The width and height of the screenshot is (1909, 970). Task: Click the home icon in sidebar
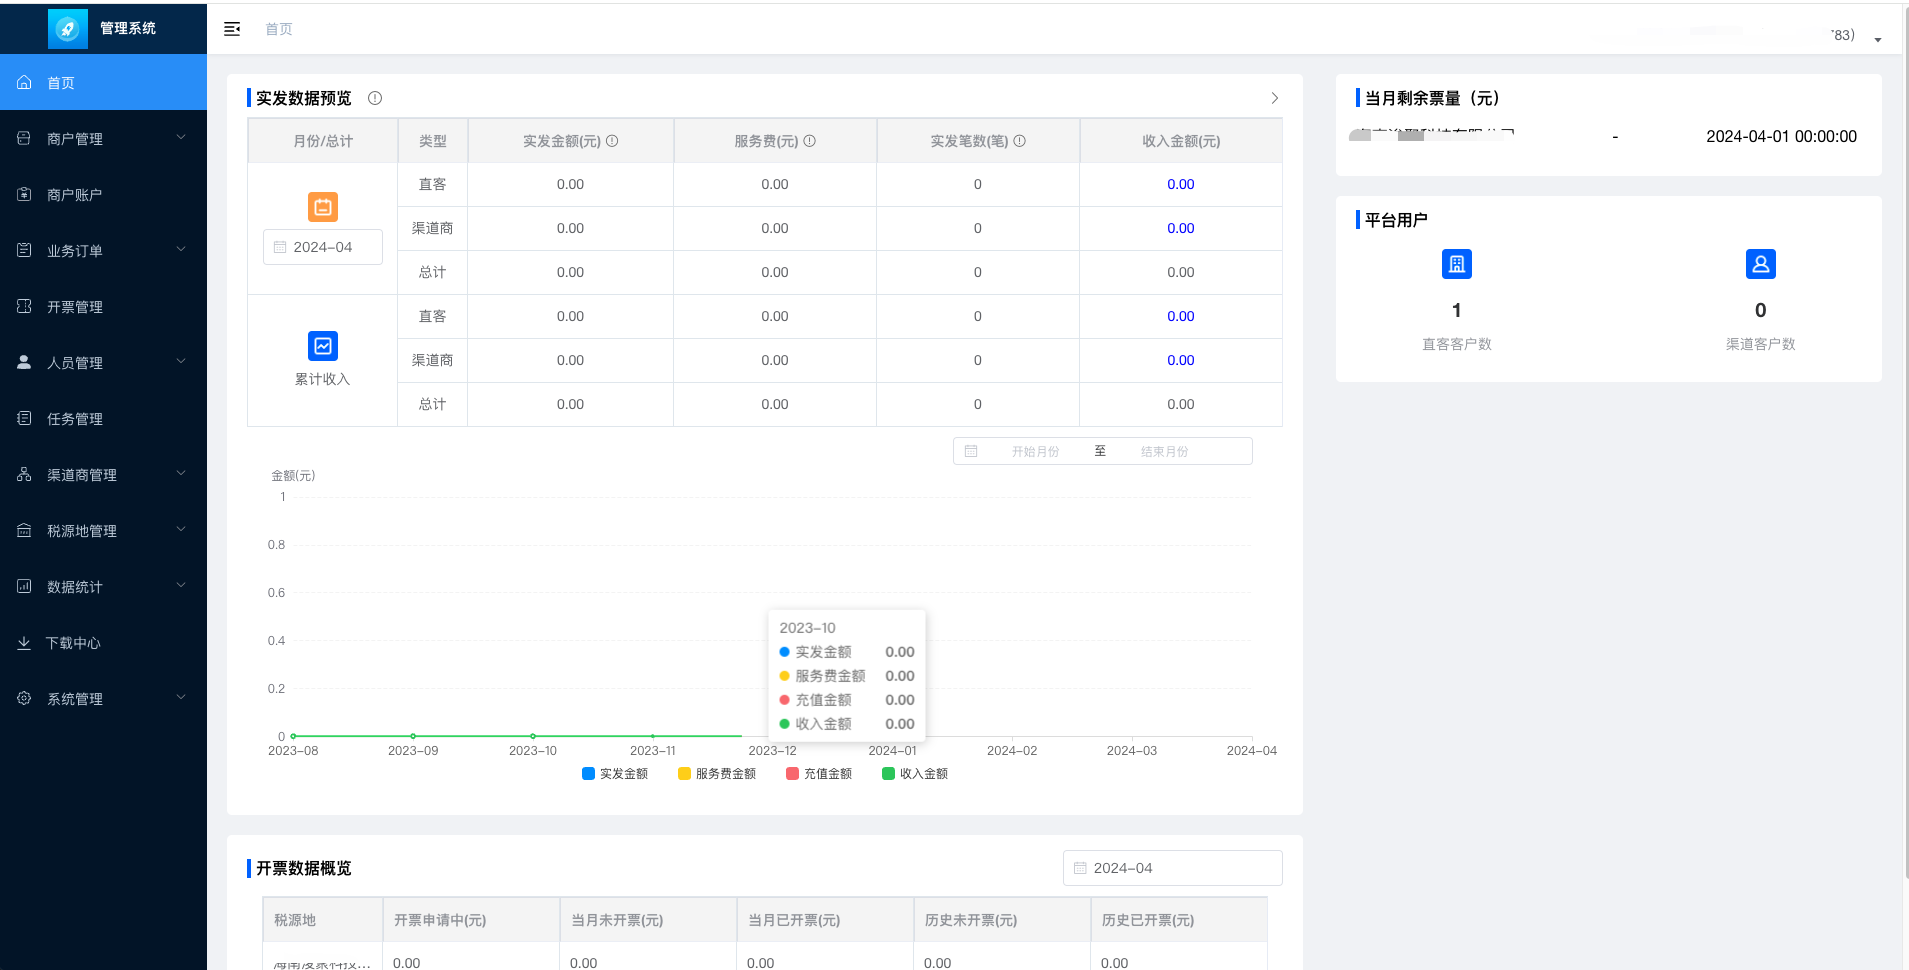tap(24, 83)
